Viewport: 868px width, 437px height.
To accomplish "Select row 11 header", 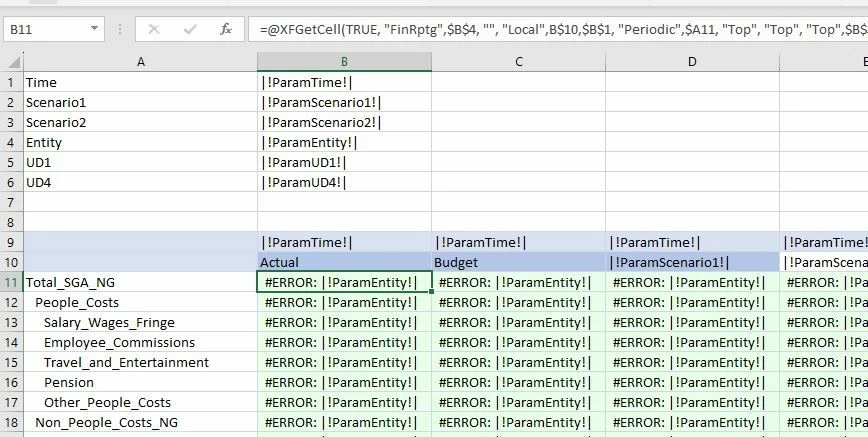I will [12, 282].
